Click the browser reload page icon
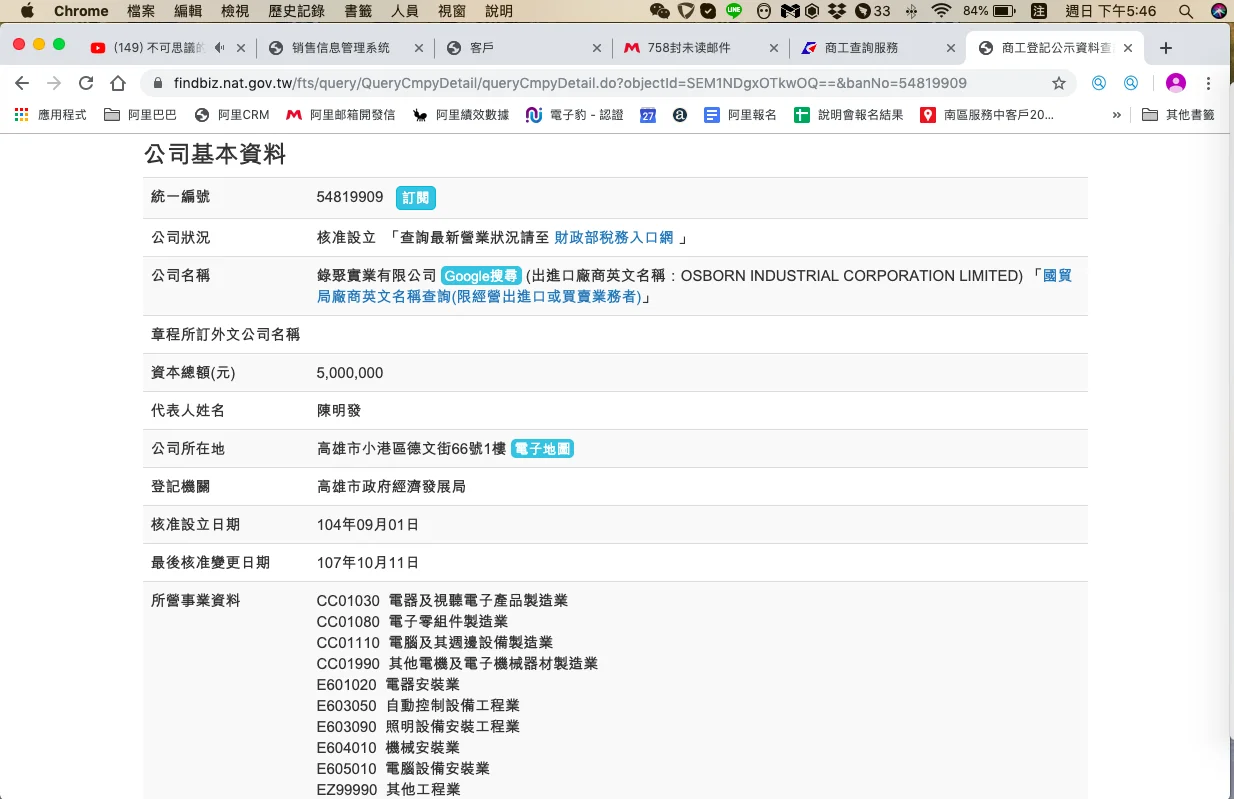 point(86,83)
